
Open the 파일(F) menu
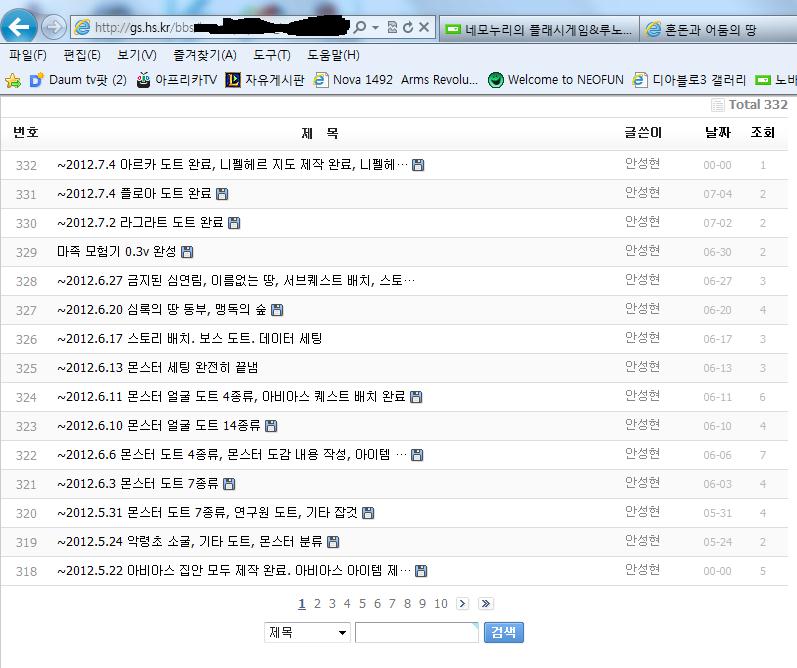(x=27, y=55)
